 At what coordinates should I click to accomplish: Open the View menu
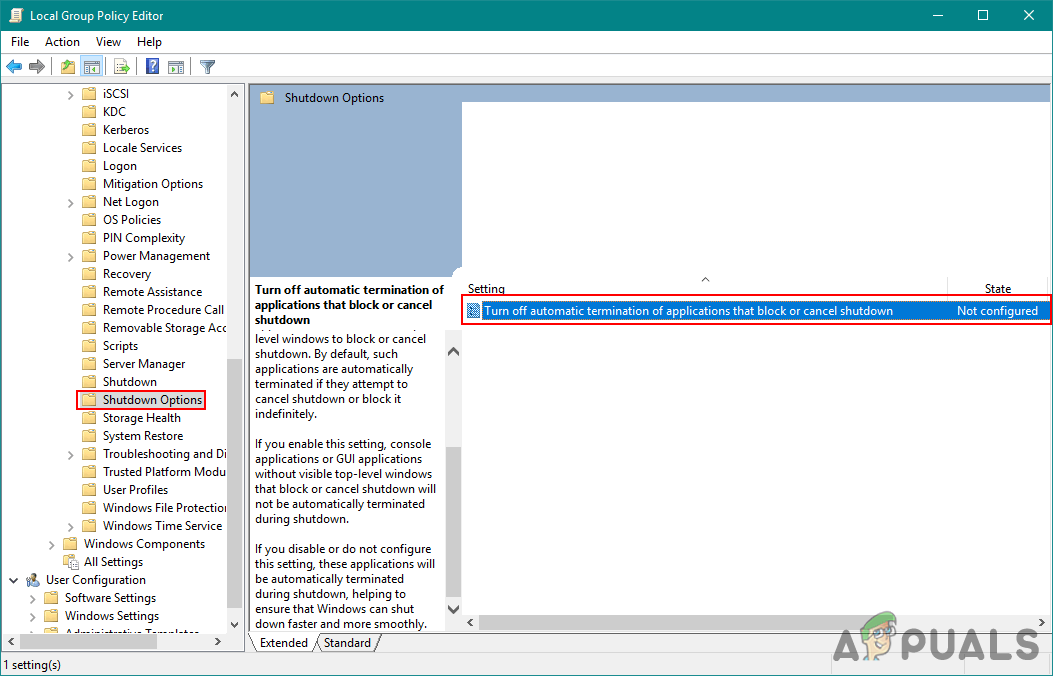coord(108,42)
